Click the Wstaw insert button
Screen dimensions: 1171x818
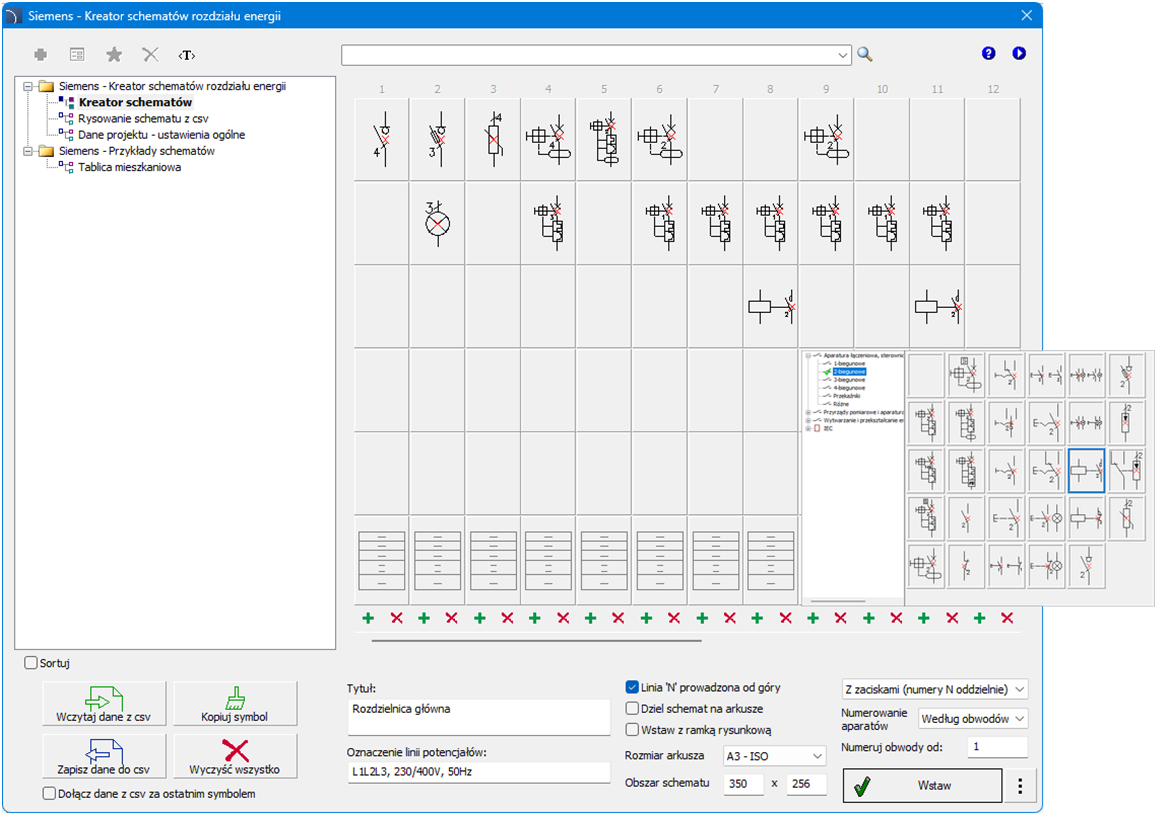point(922,786)
